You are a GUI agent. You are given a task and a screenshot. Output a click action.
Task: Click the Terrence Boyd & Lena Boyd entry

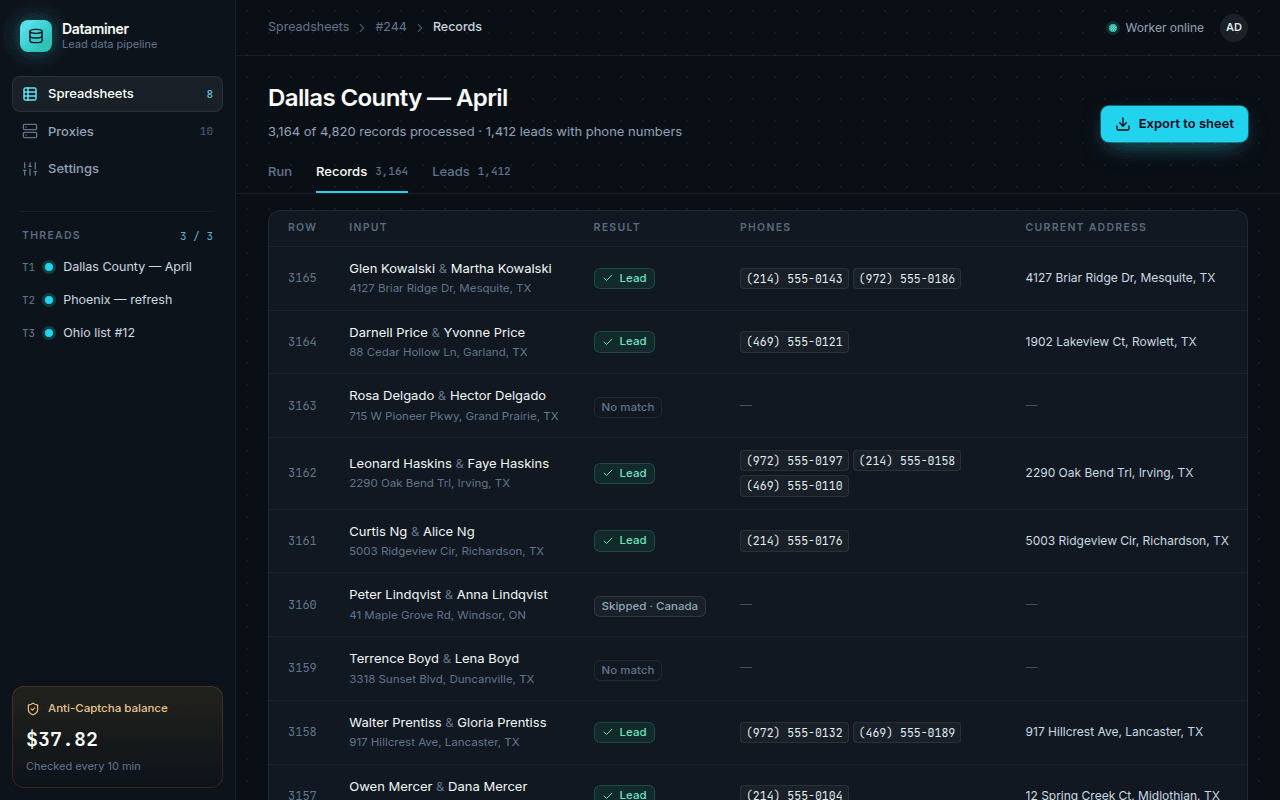coord(434,659)
